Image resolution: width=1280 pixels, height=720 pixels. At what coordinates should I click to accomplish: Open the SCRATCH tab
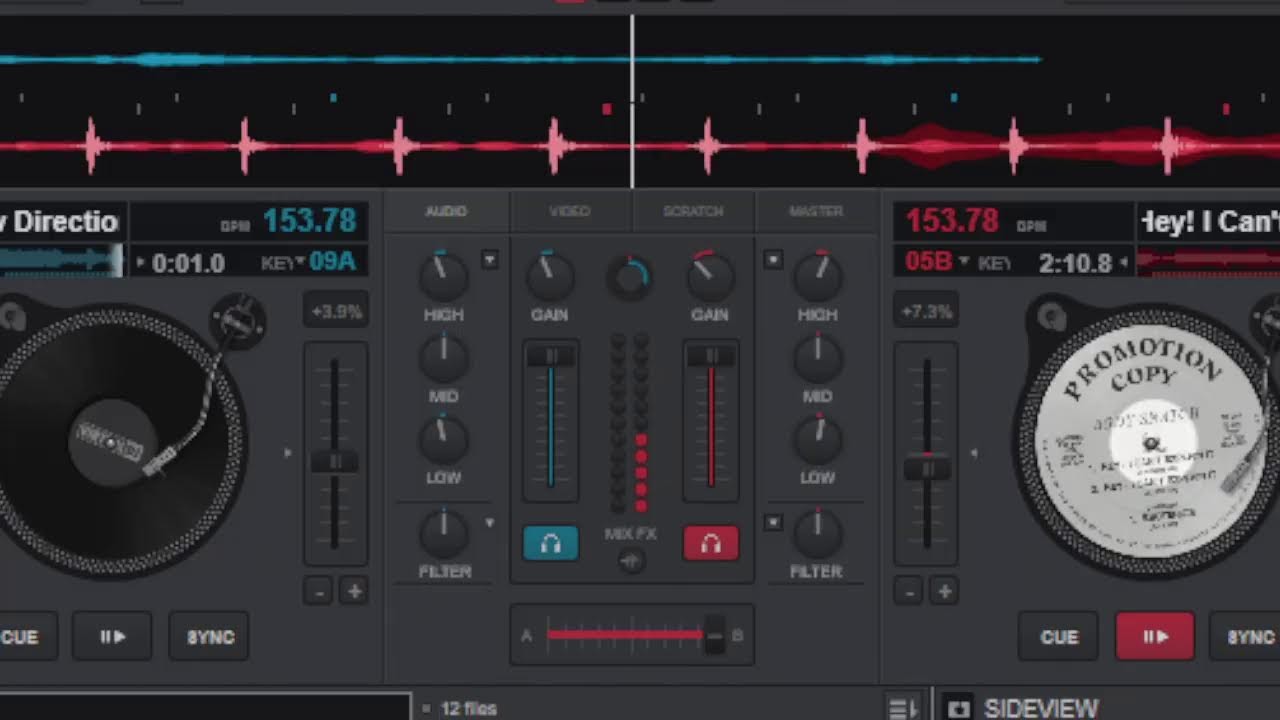693,211
